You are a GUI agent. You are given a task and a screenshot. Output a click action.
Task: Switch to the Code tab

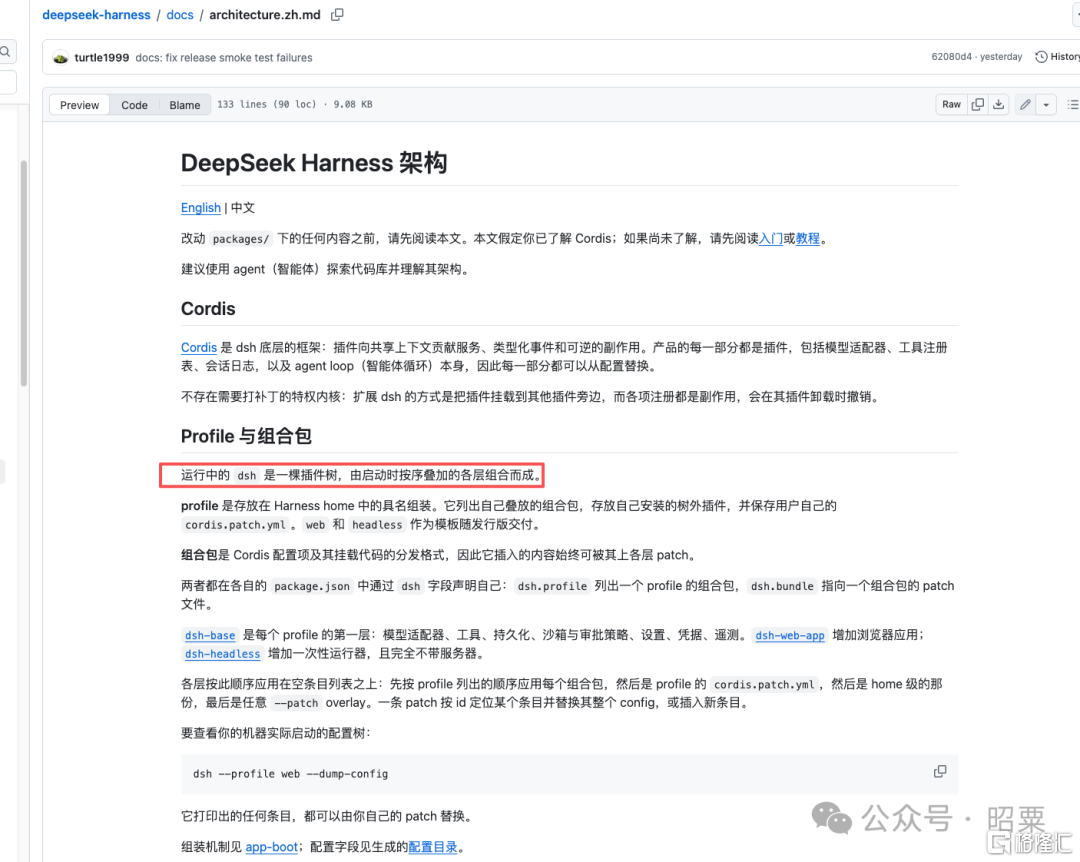click(x=134, y=105)
